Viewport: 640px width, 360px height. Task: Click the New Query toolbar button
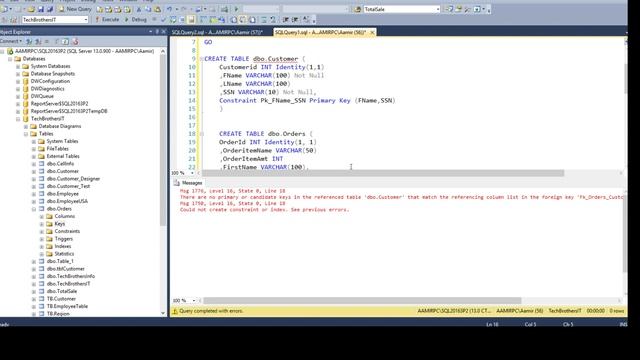[x=75, y=9]
